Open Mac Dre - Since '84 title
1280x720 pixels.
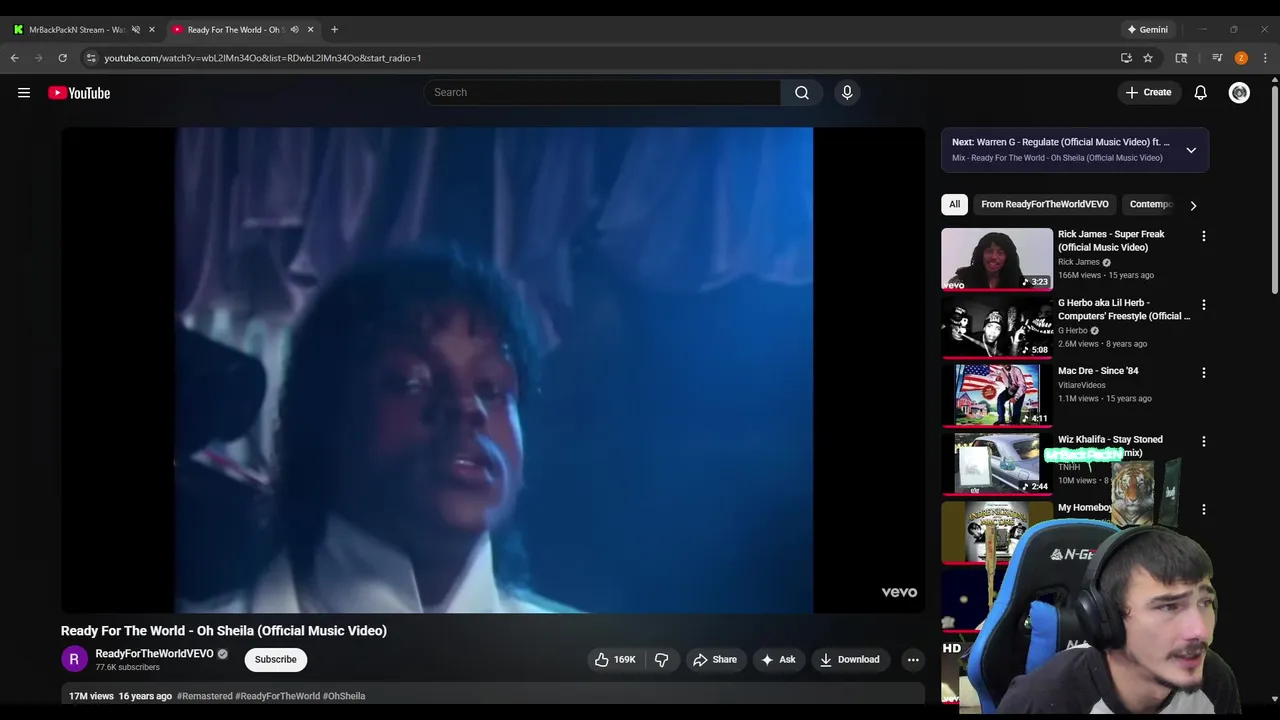1098,371
